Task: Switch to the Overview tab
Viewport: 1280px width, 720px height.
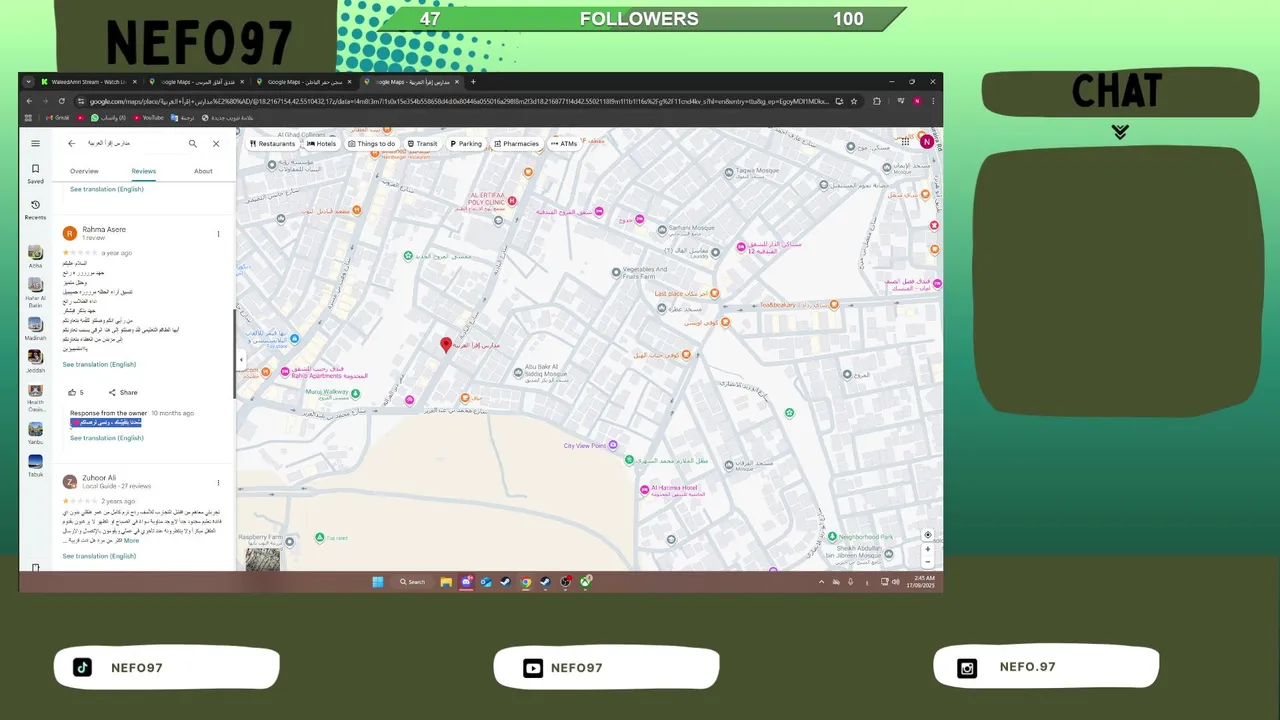Action: (84, 171)
